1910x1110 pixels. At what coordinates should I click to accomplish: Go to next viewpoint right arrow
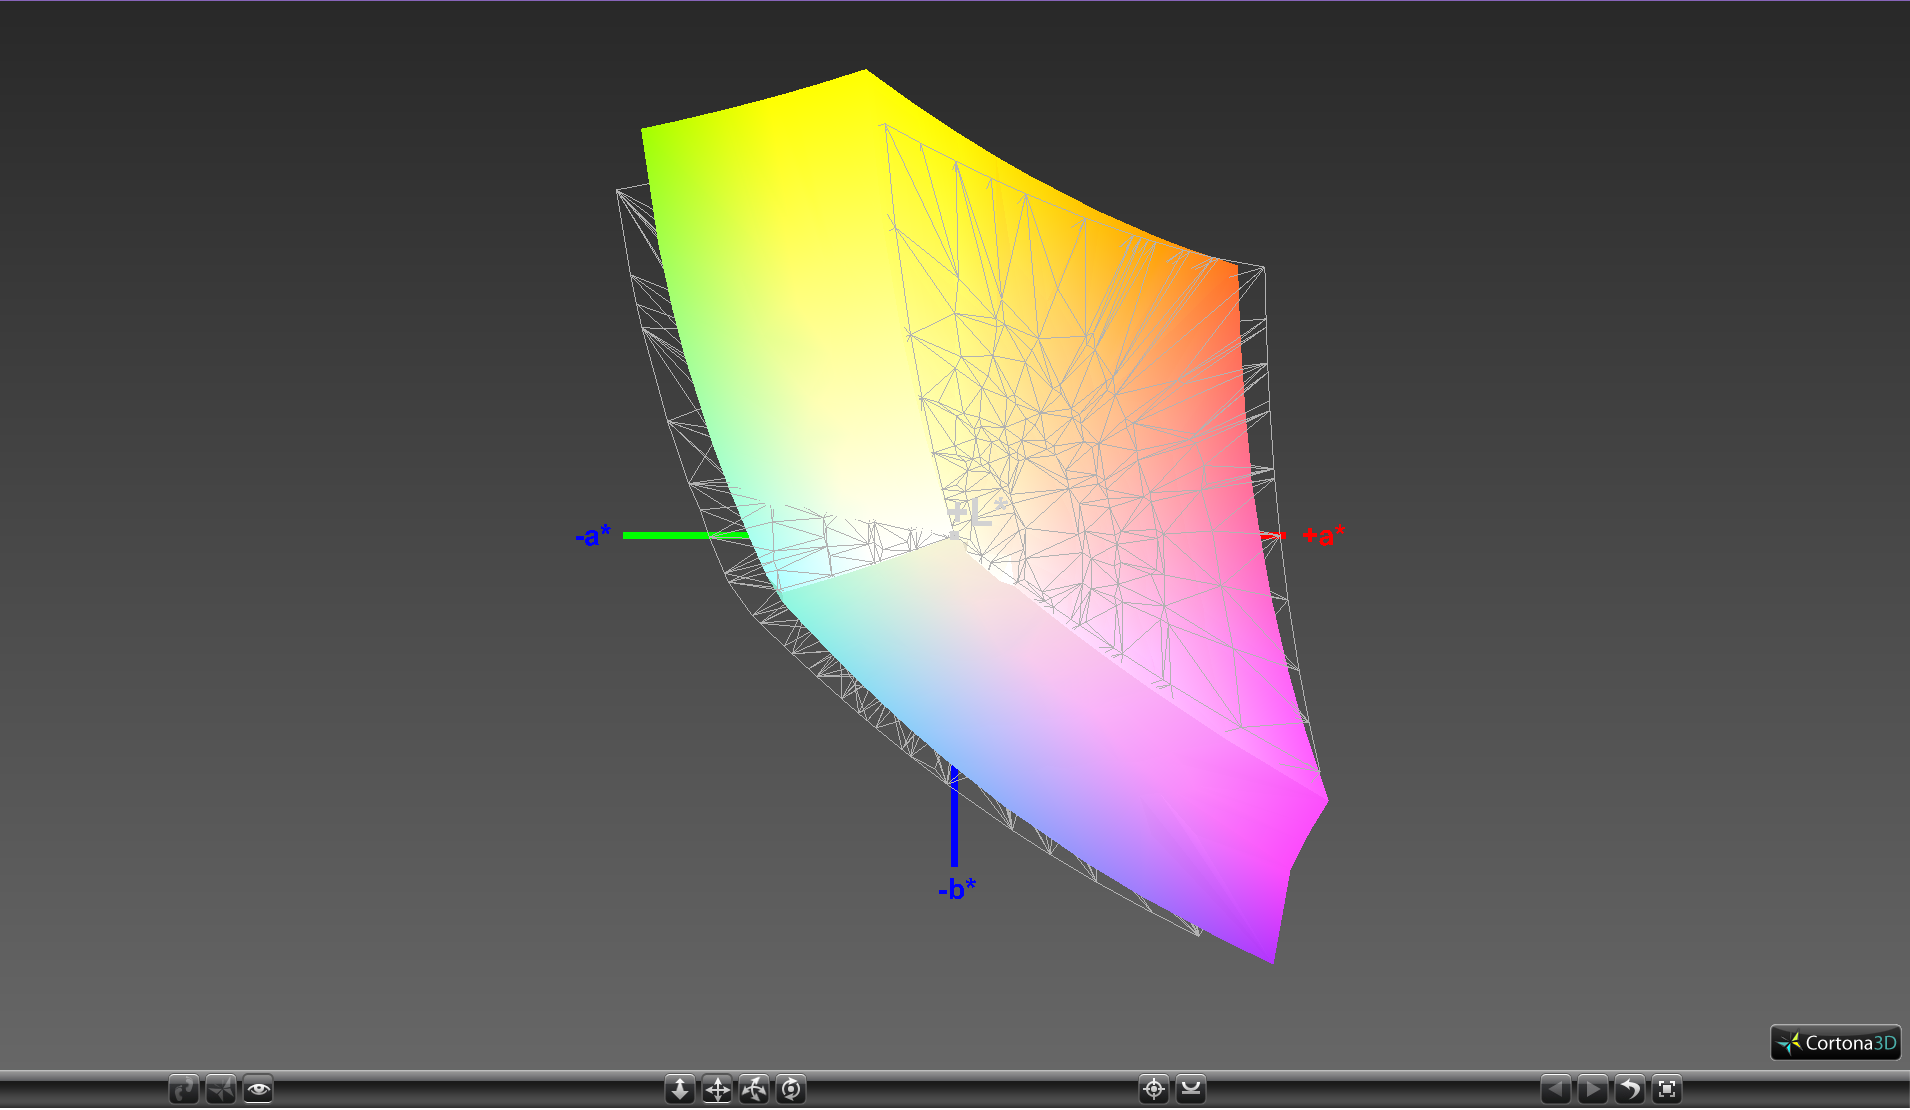point(1593,1089)
